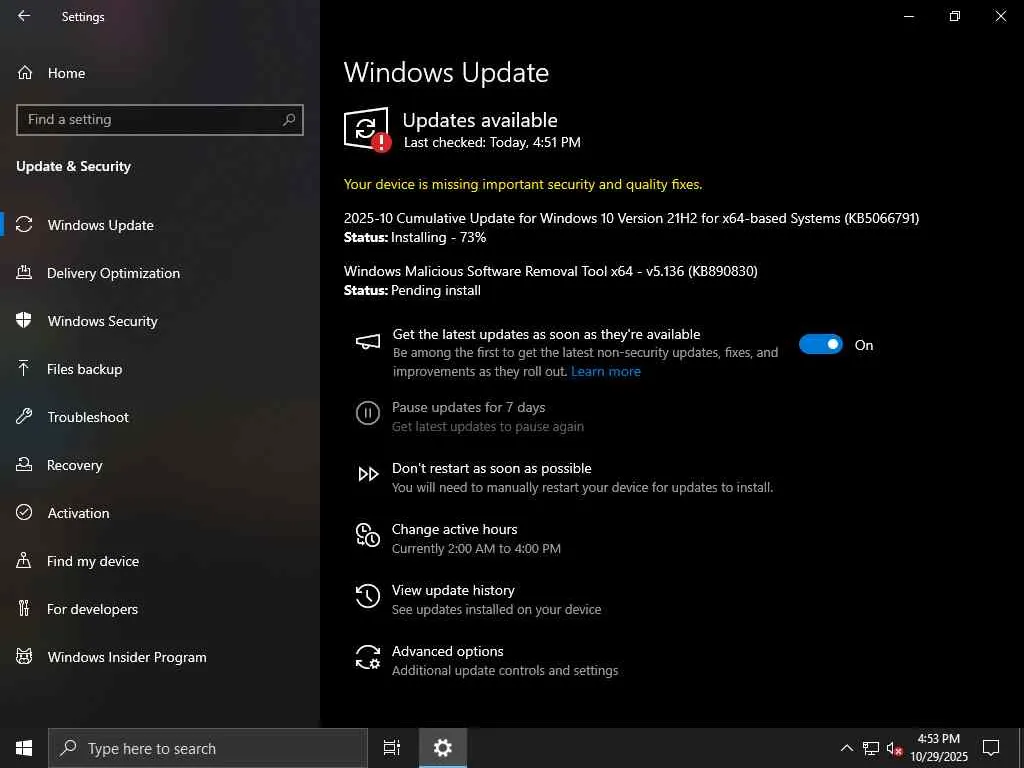Click the Last checked: Today, 4:51 PM text
Image resolution: width=1024 pixels, height=768 pixels.
point(492,142)
